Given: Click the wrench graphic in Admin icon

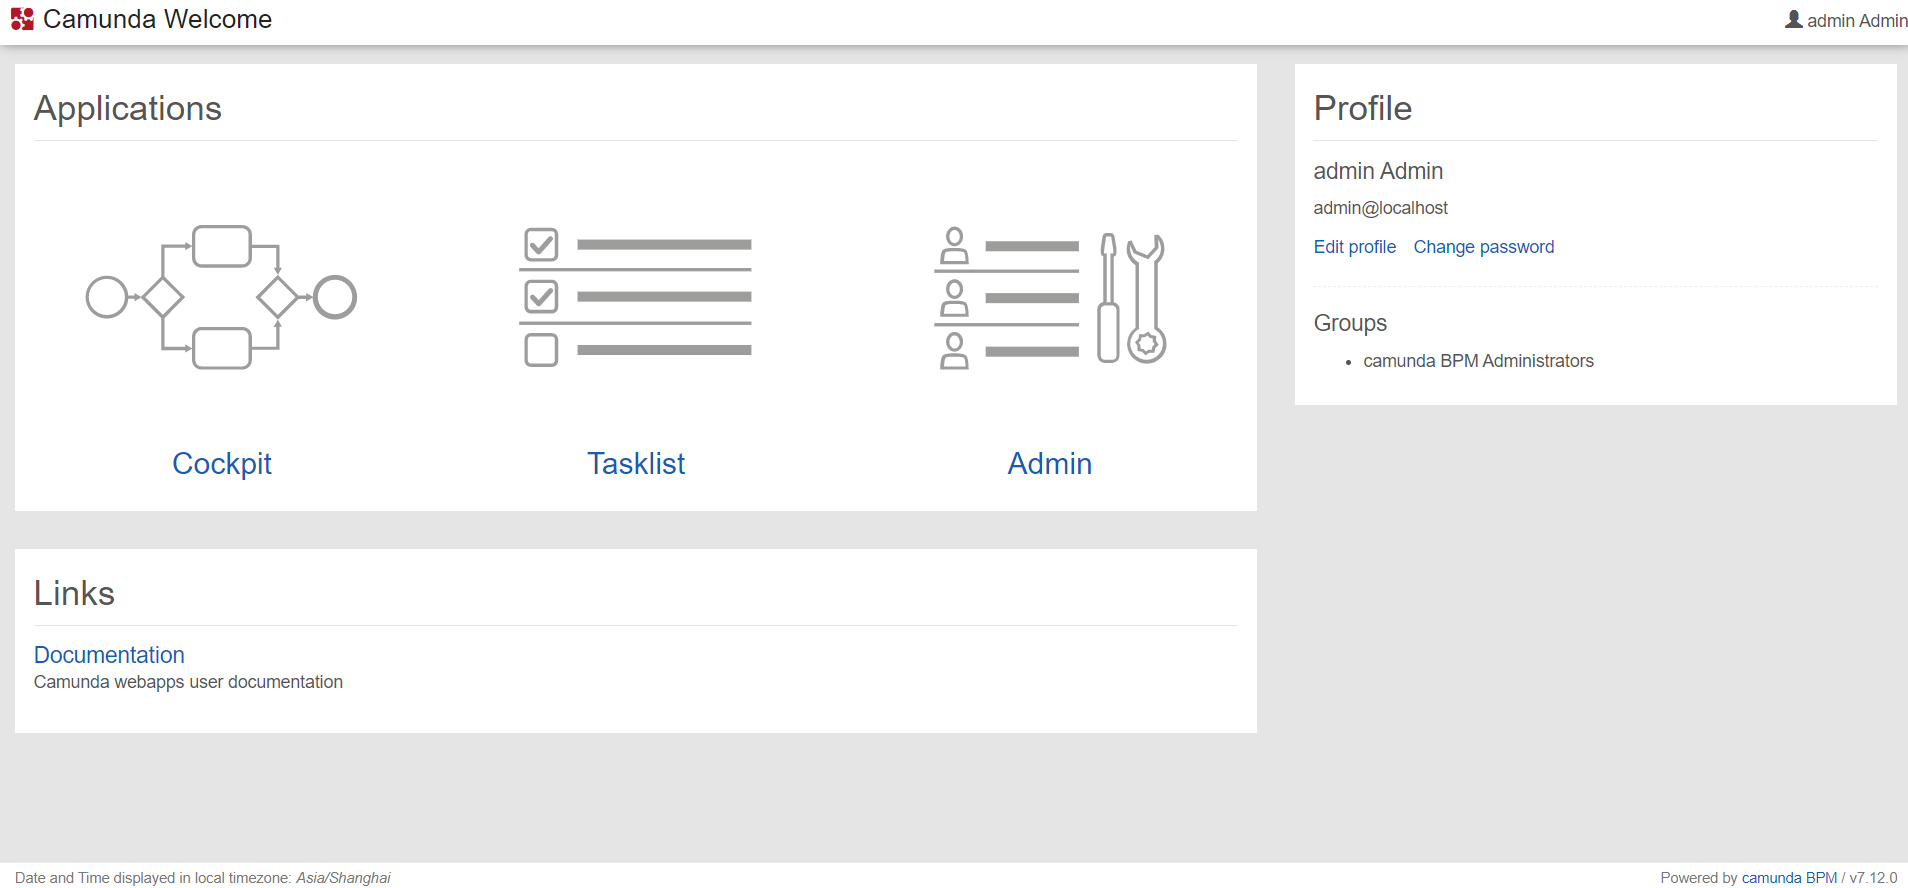Looking at the screenshot, I should (x=1146, y=298).
